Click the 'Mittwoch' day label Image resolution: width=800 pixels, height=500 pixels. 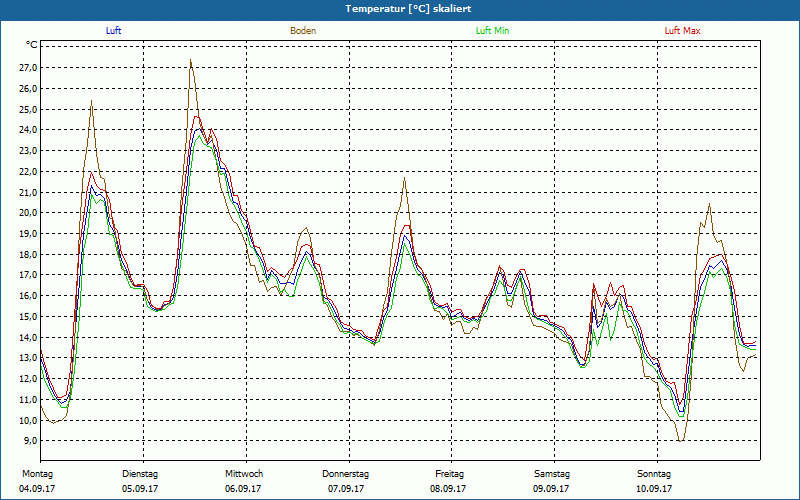click(244, 474)
